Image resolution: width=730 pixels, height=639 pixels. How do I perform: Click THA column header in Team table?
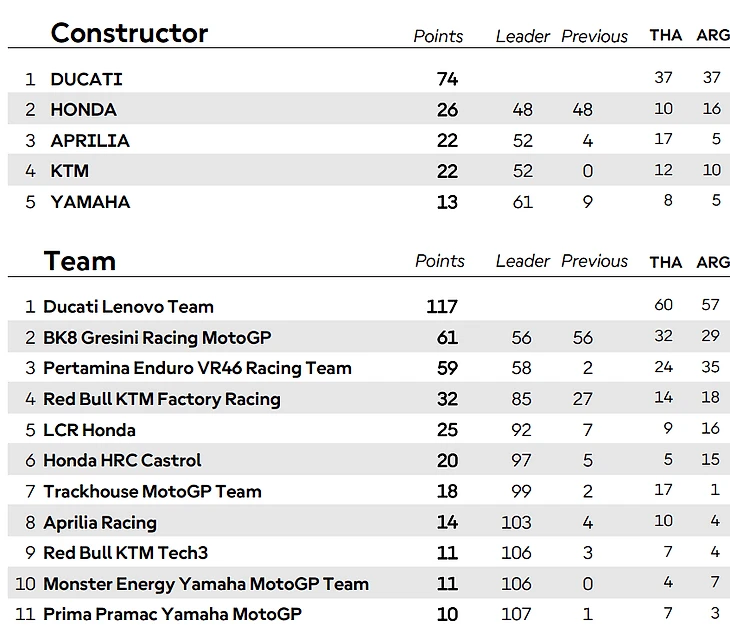click(x=665, y=262)
